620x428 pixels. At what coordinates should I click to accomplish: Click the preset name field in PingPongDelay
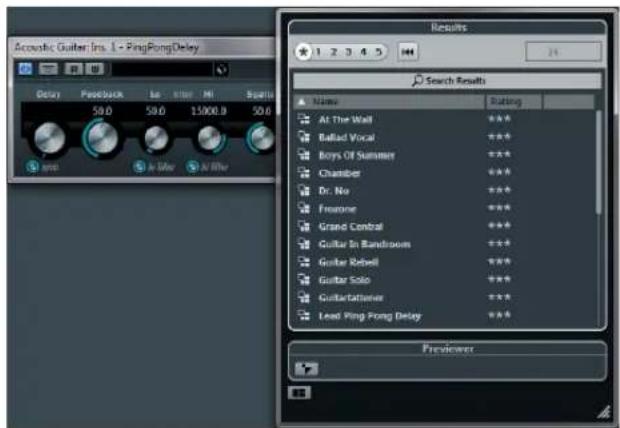pos(162,70)
